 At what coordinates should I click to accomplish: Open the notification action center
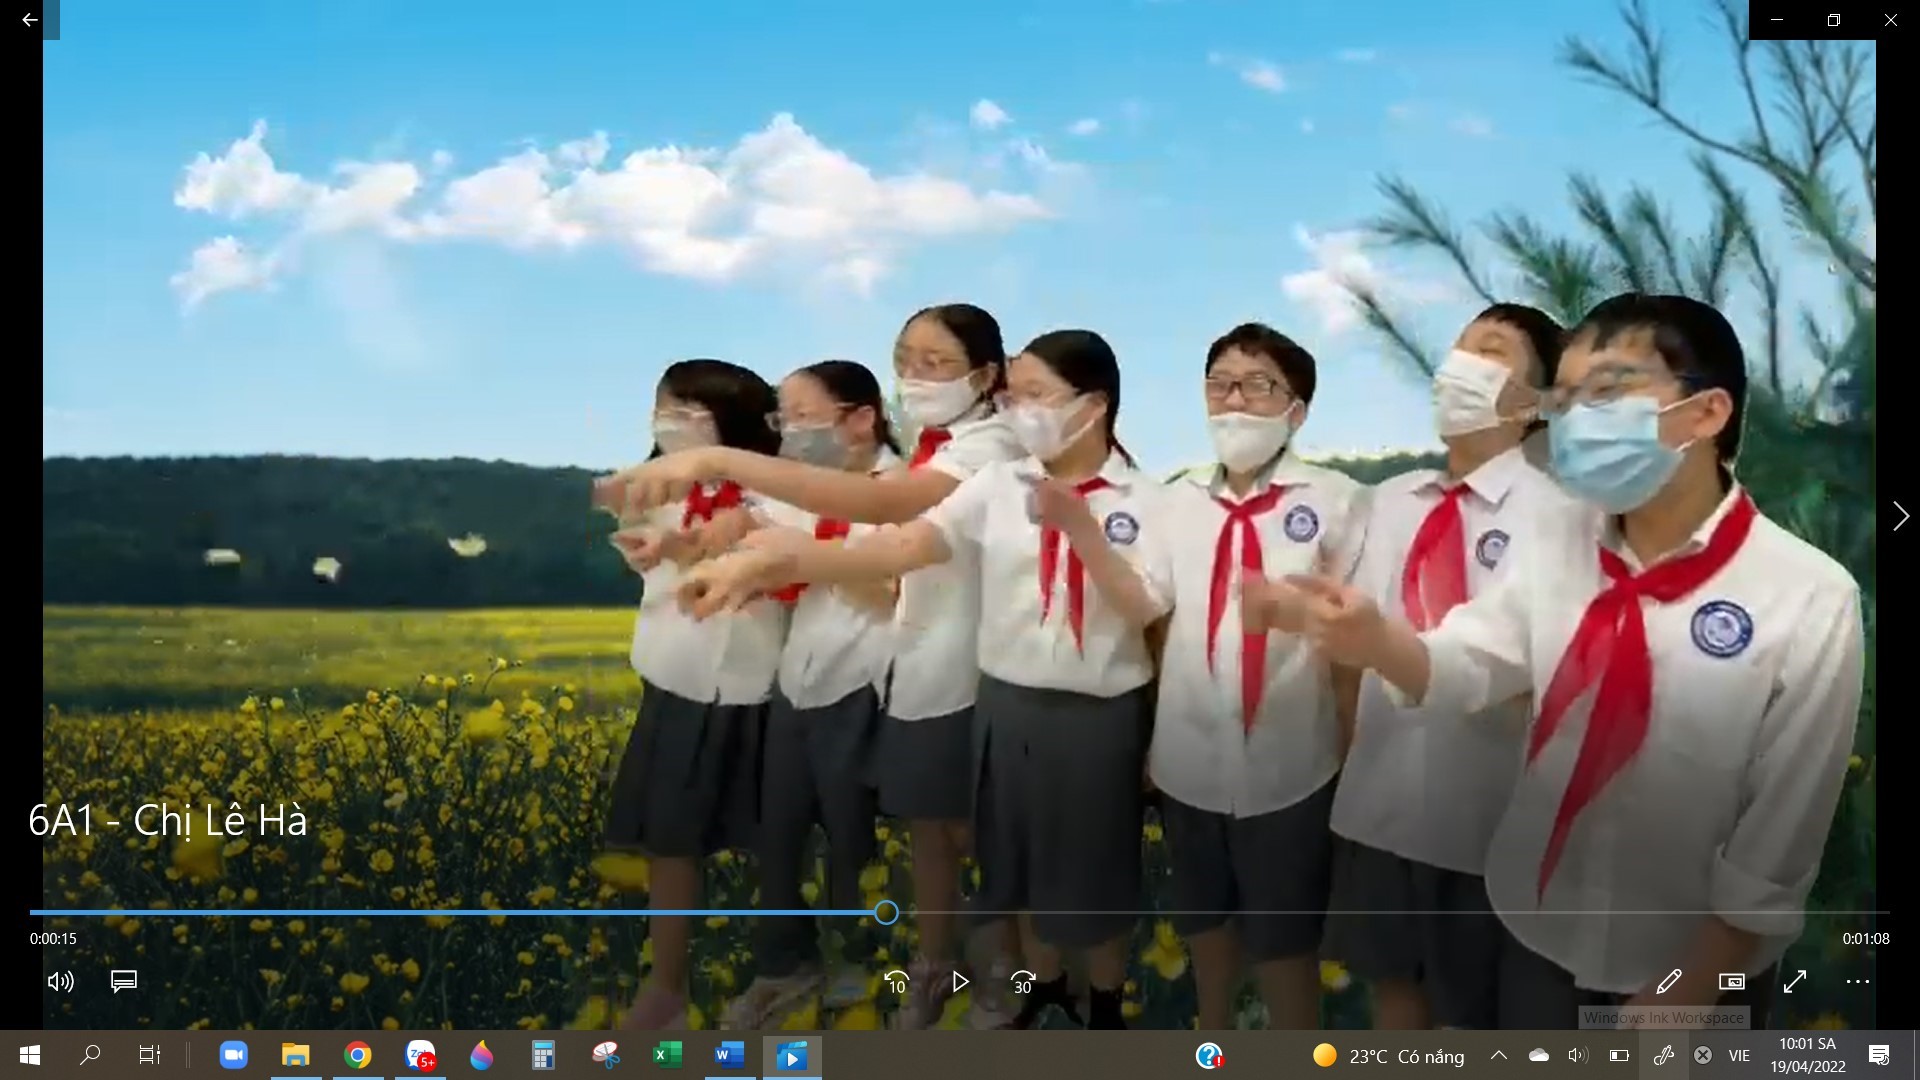pyautogui.click(x=1879, y=1055)
